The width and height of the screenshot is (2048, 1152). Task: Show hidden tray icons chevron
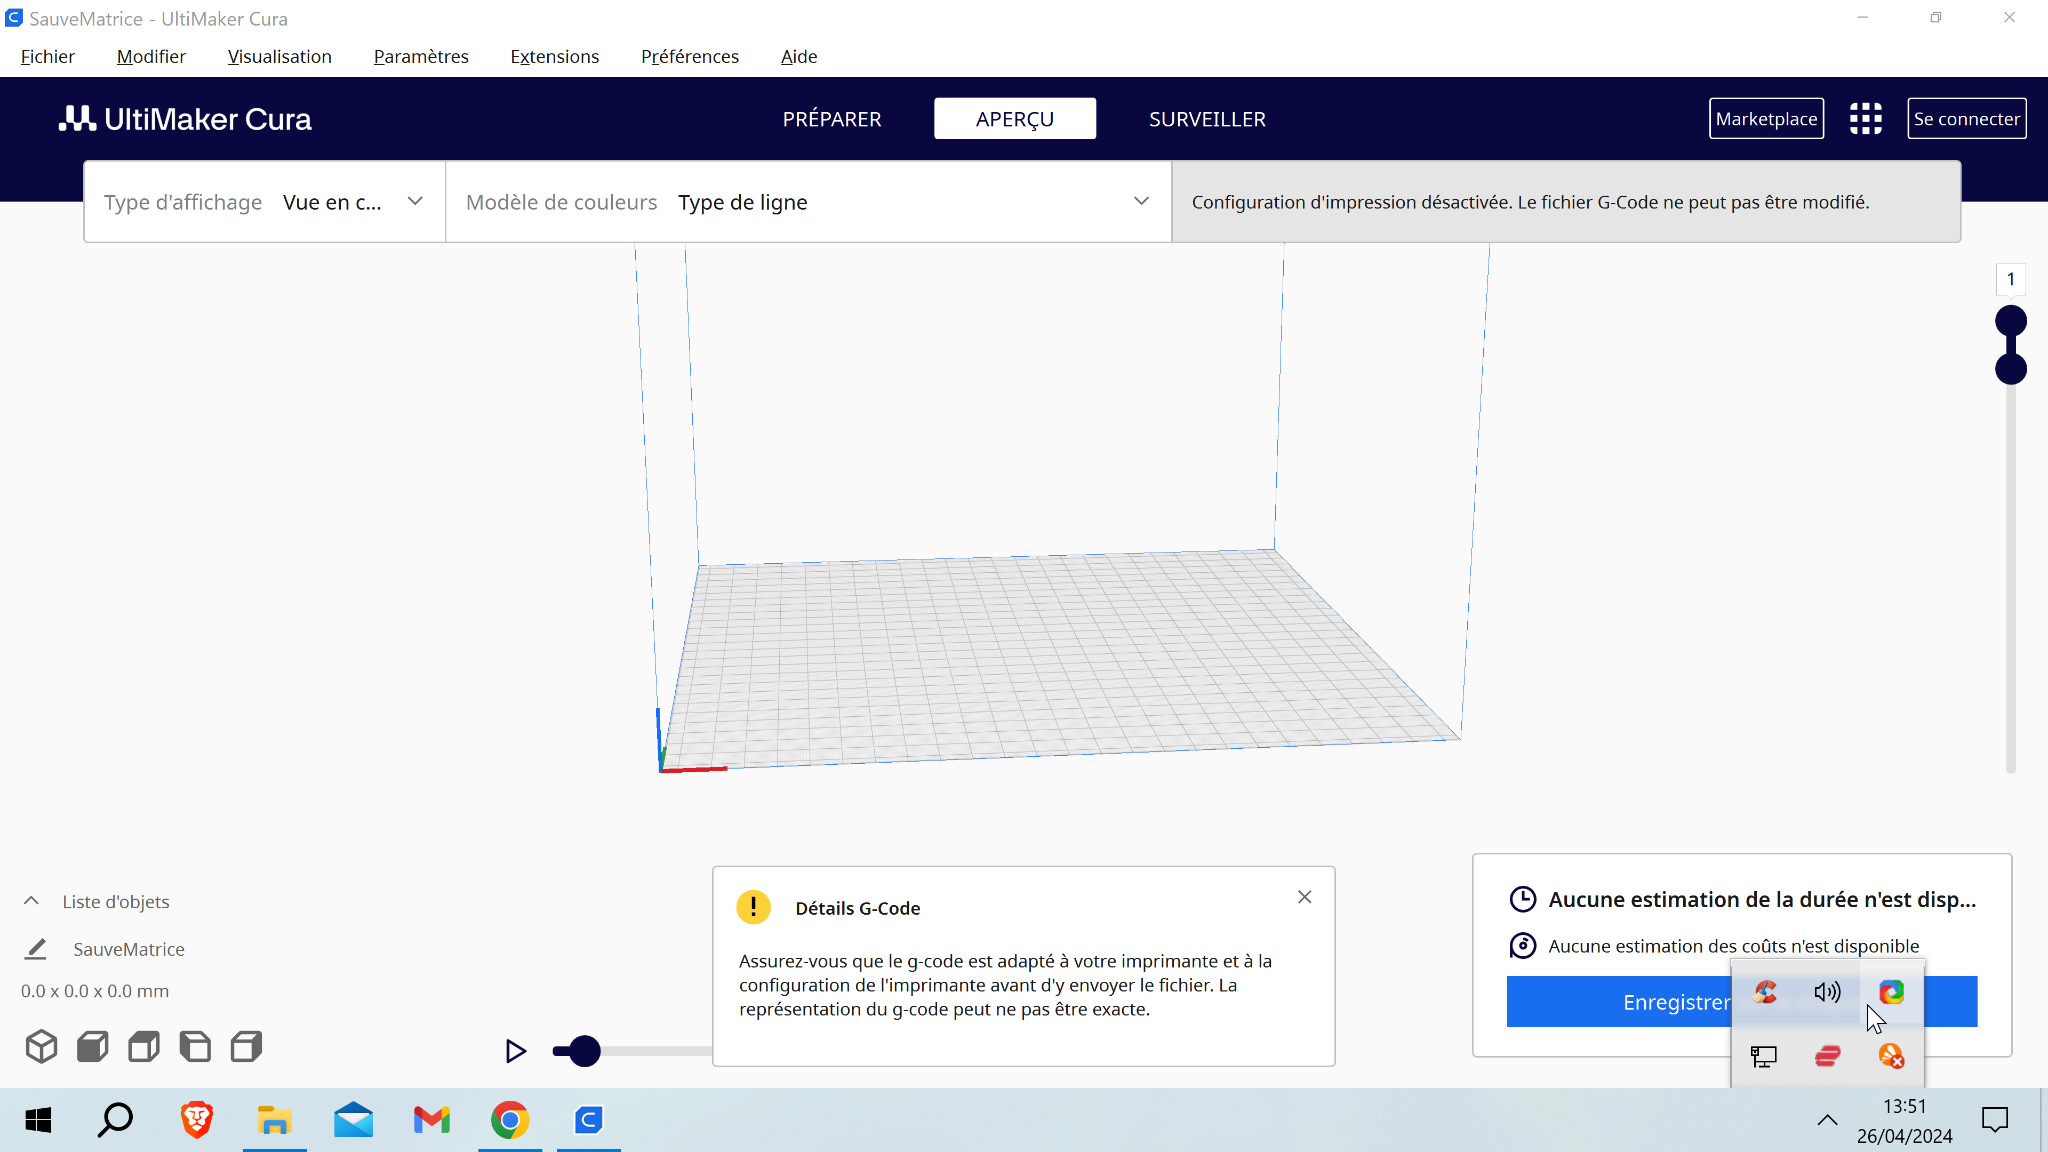(1827, 1120)
